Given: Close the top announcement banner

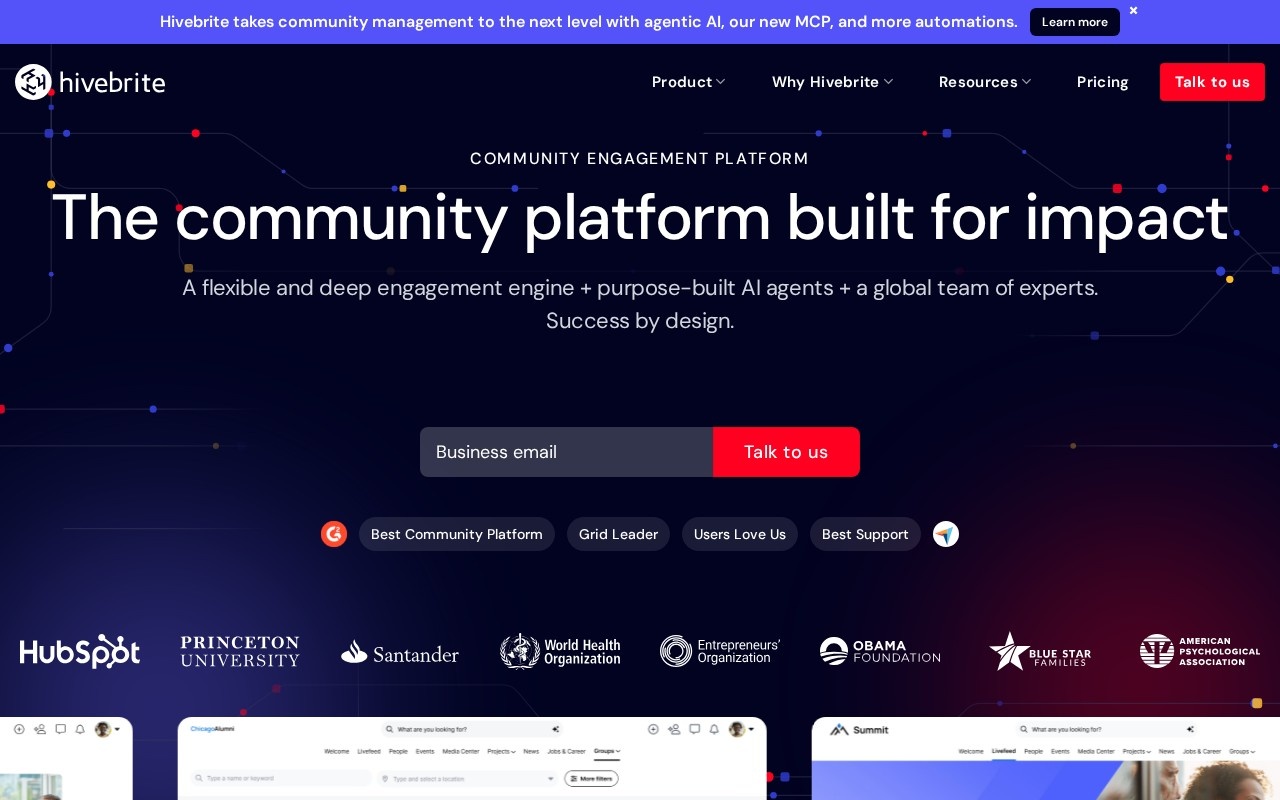Looking at the screenshot, I should click(x=1133, y=10).
